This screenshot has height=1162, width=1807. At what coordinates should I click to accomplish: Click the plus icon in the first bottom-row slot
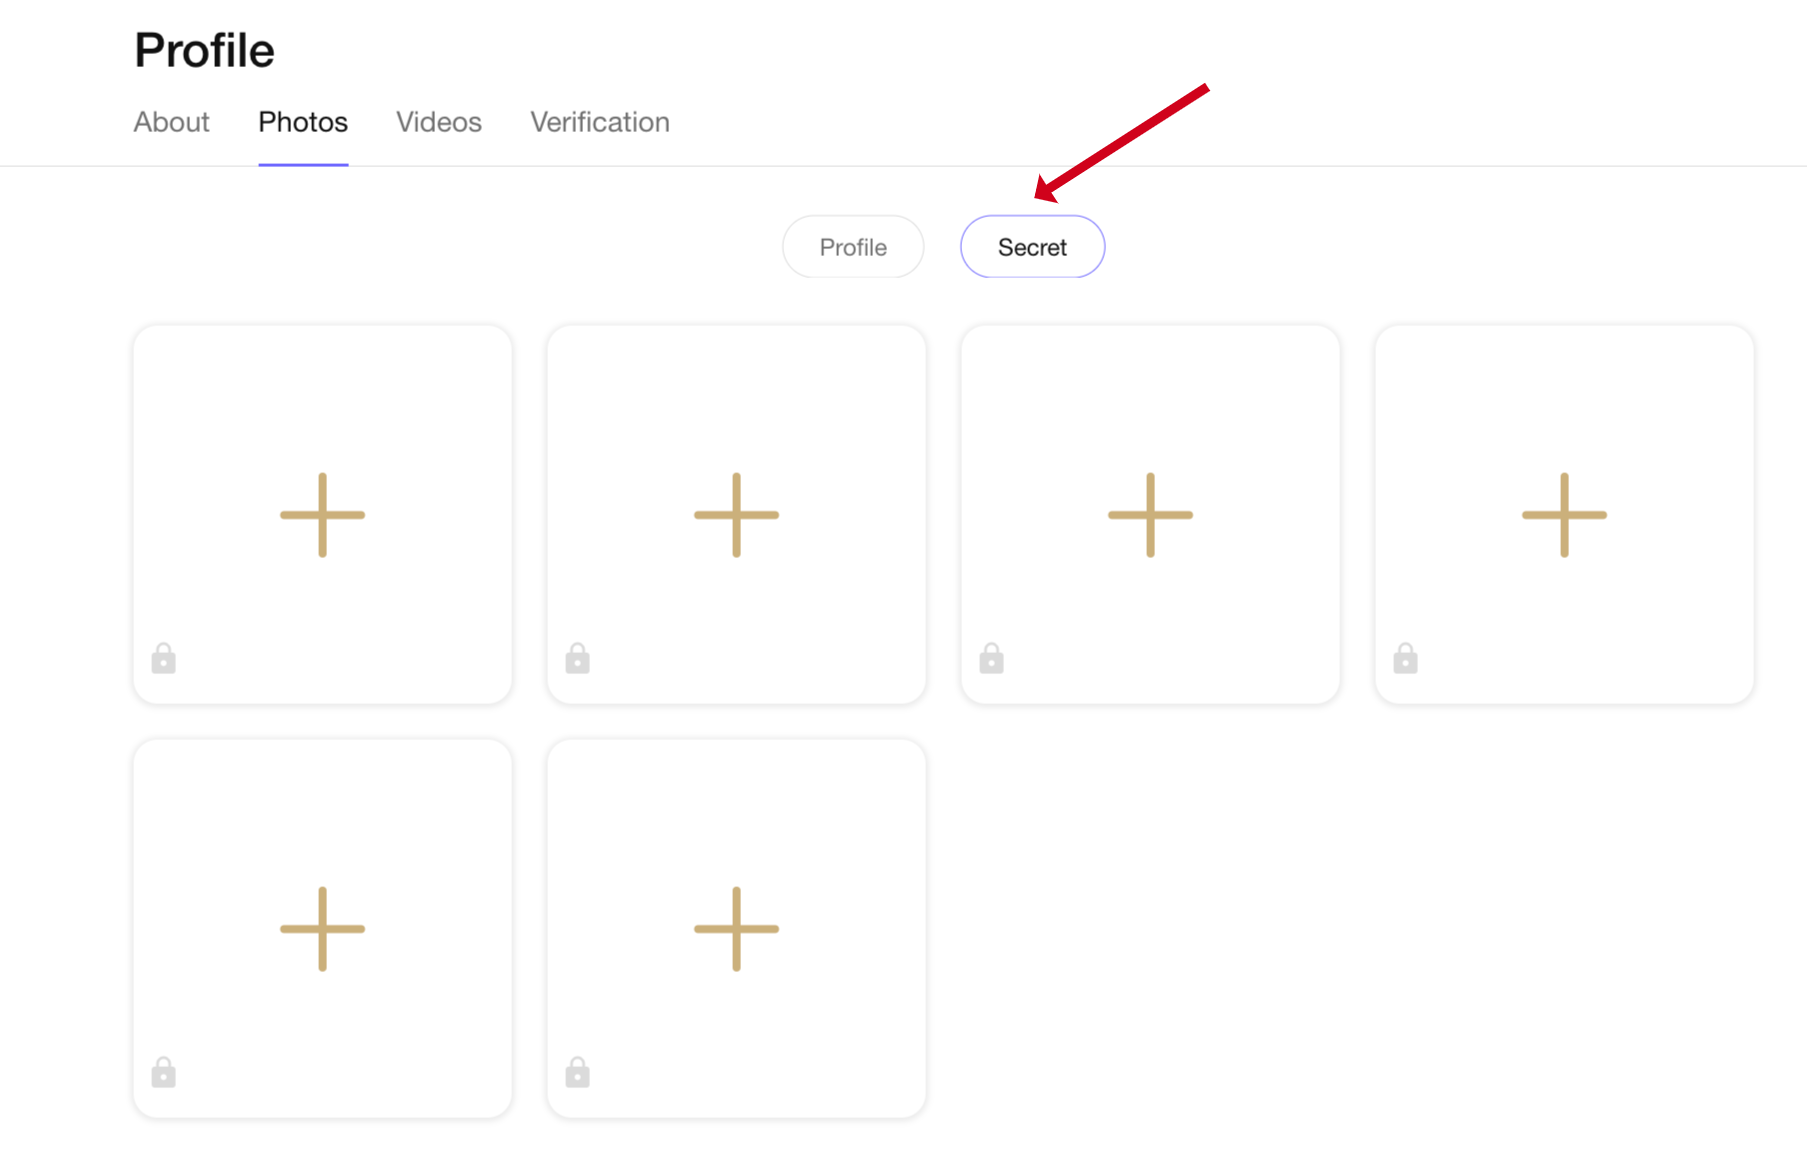point(322,929)
